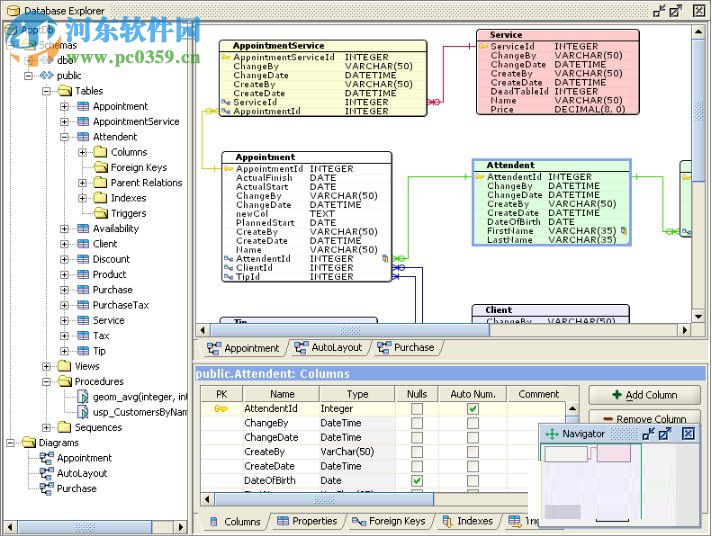
Task: Click the usp_CustomersByName procedure icon
Action: click(83, 412)
